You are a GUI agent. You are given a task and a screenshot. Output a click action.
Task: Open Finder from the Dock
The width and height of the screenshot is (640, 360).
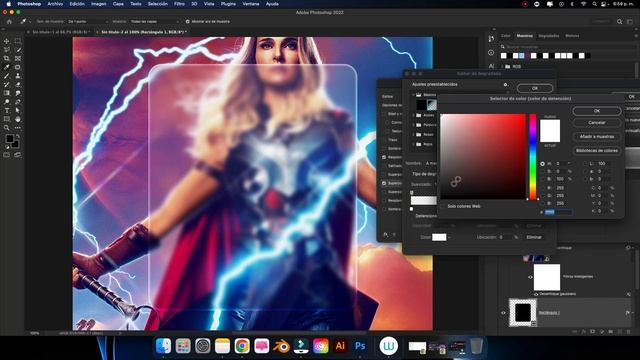163,346
